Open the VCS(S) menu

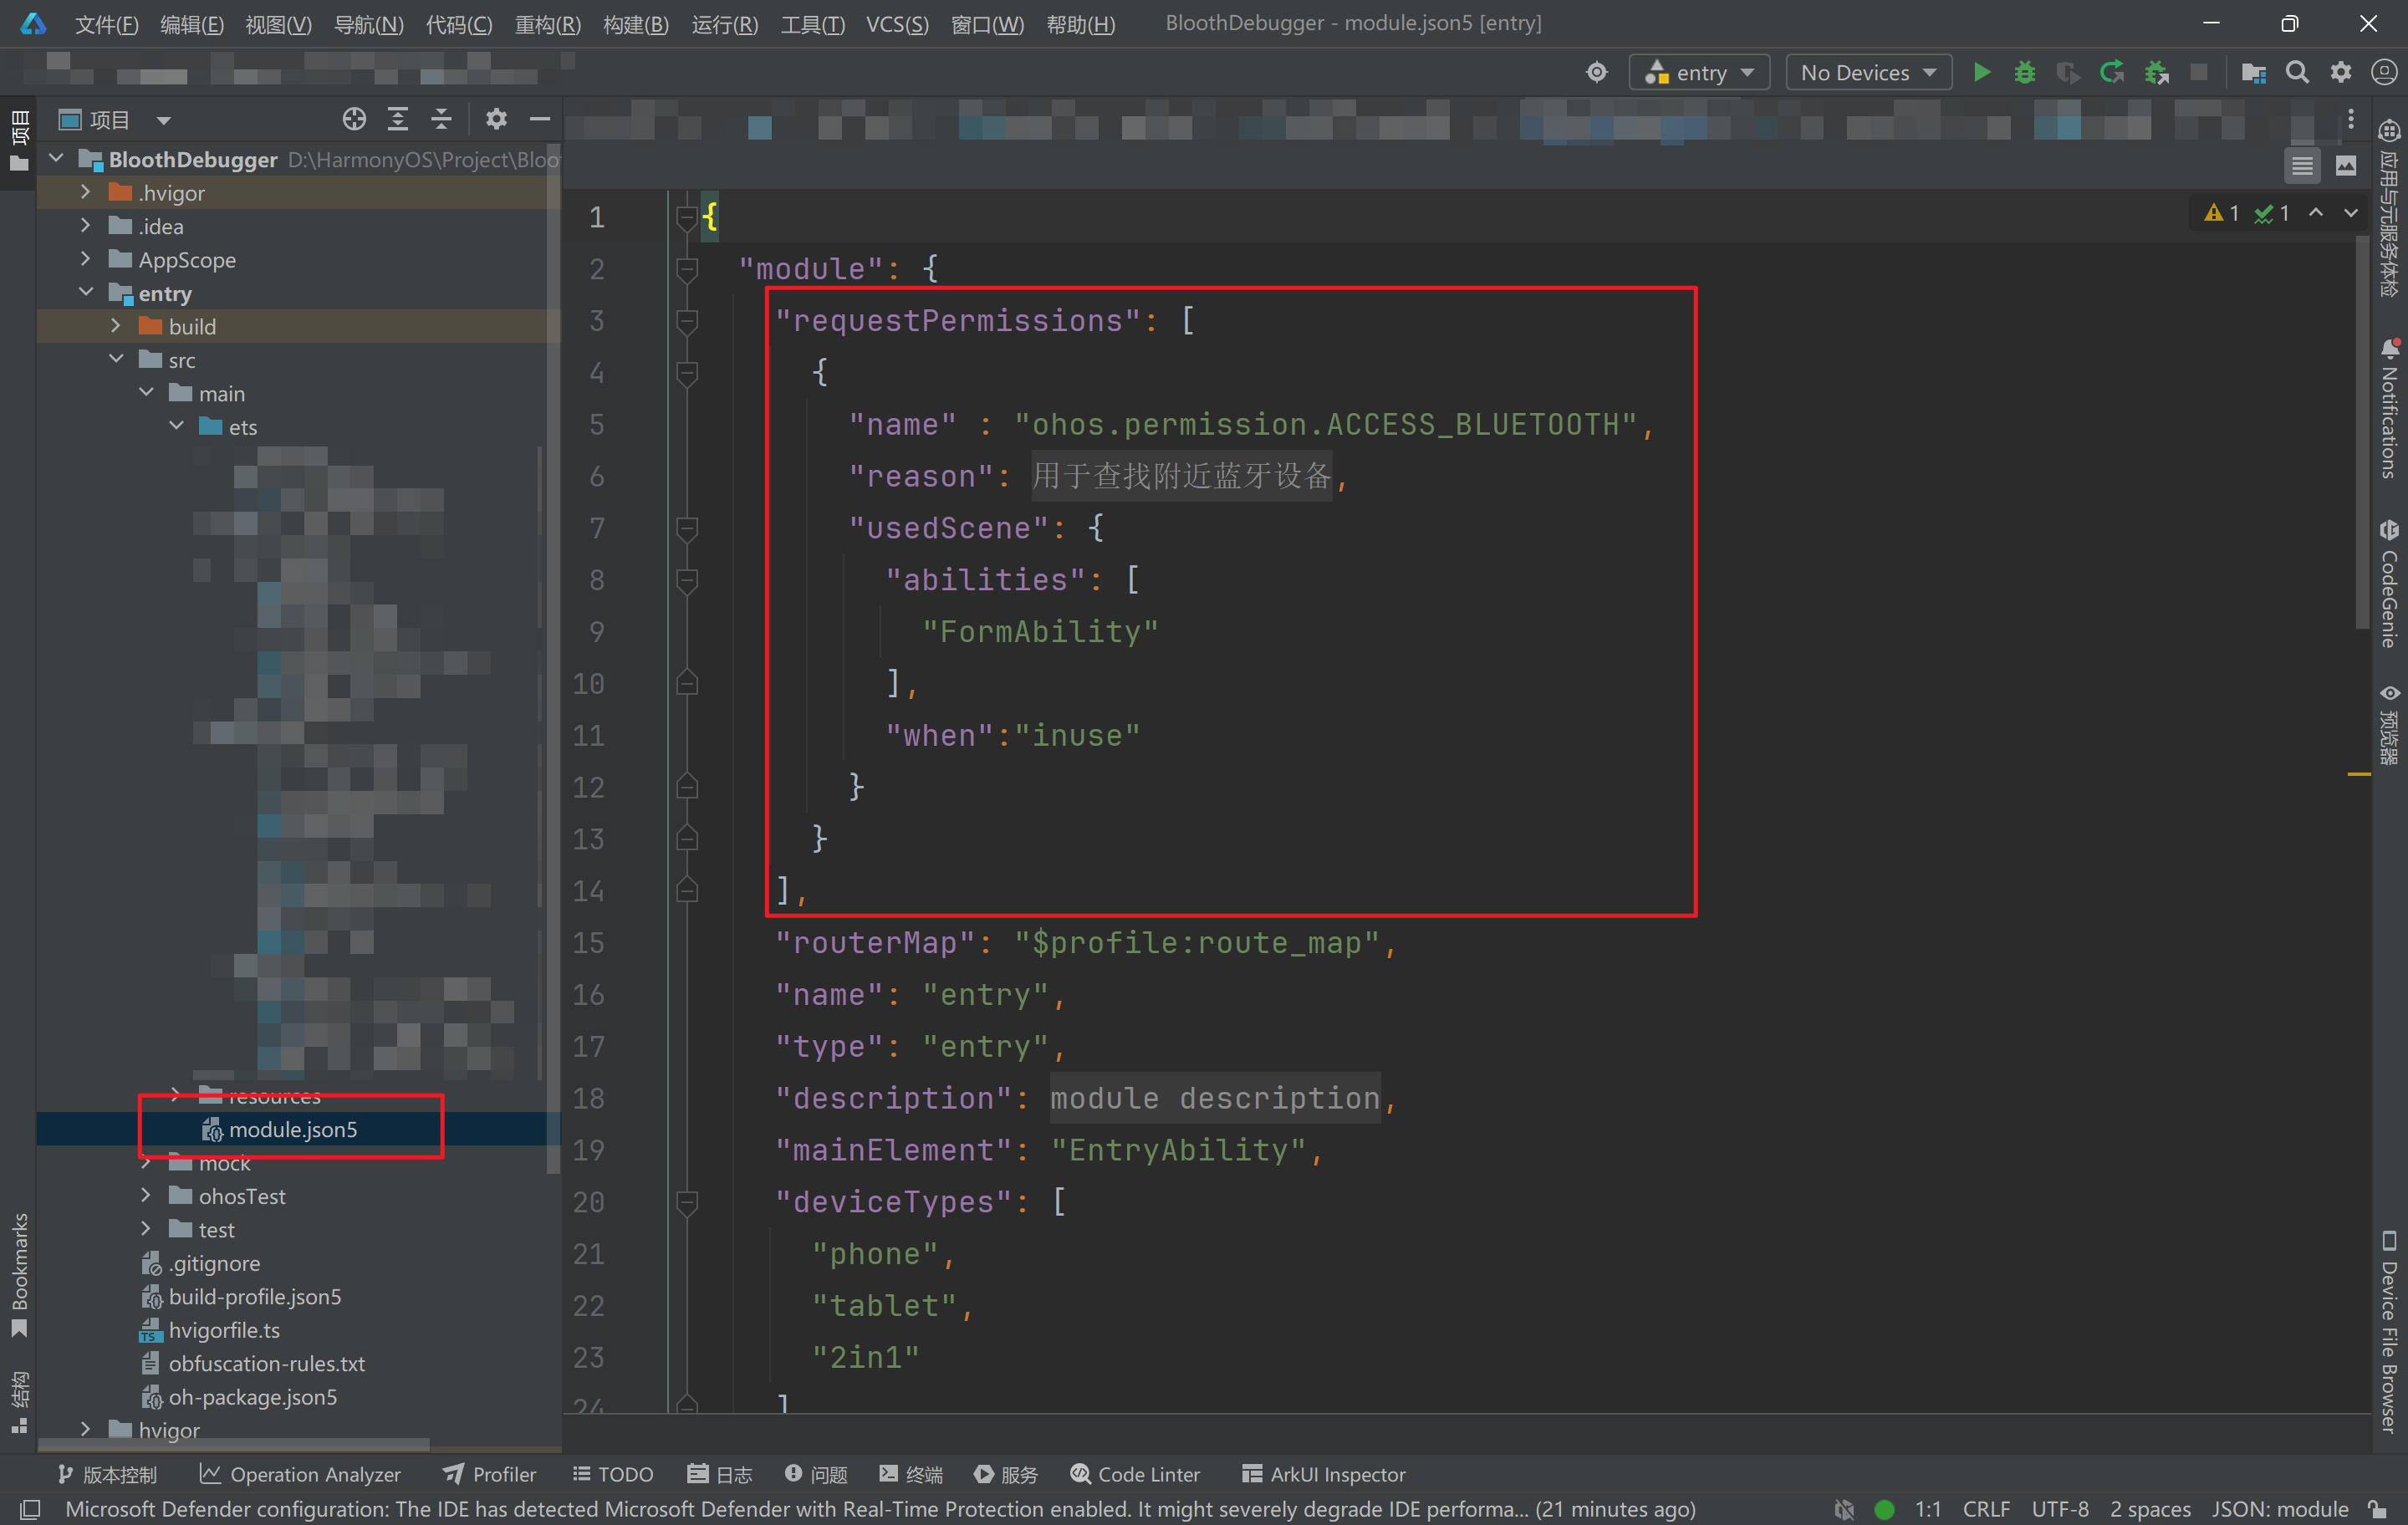tap(896, 24)
